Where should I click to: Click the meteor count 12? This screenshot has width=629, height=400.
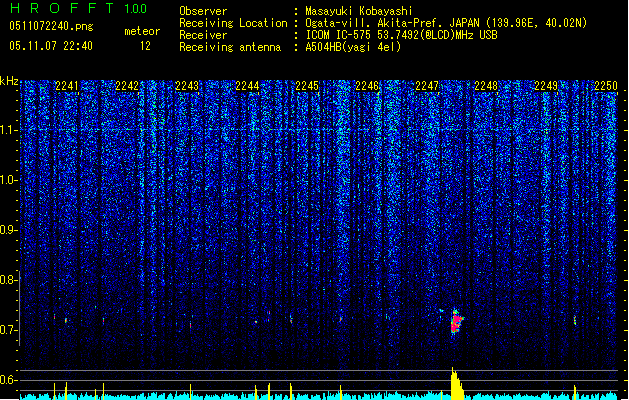pyautogui.click(x=145, y=46)
